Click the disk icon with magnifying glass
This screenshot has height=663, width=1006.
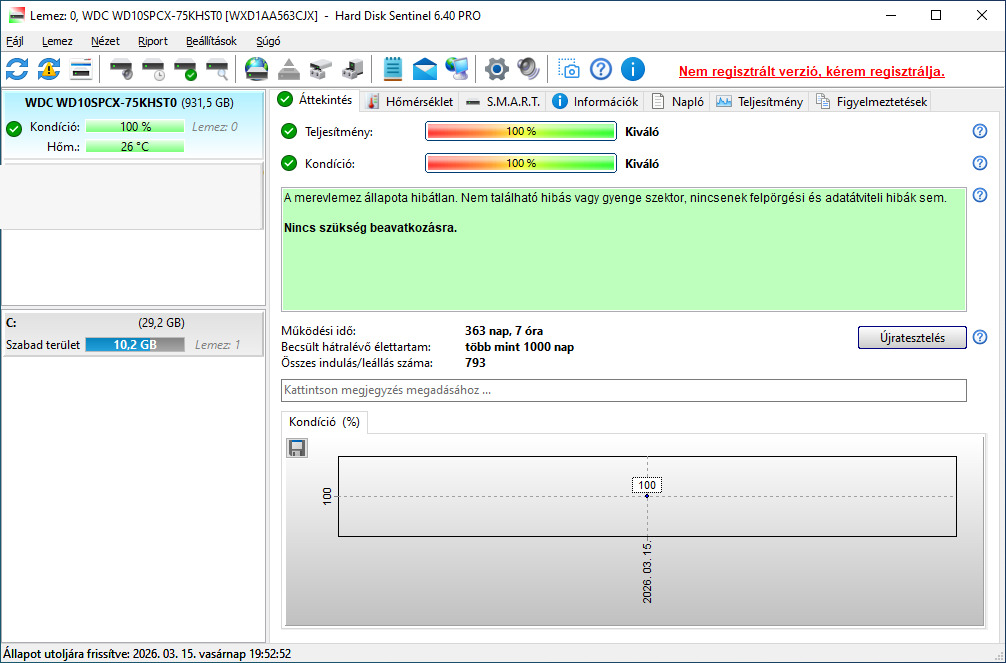point(217,69)
